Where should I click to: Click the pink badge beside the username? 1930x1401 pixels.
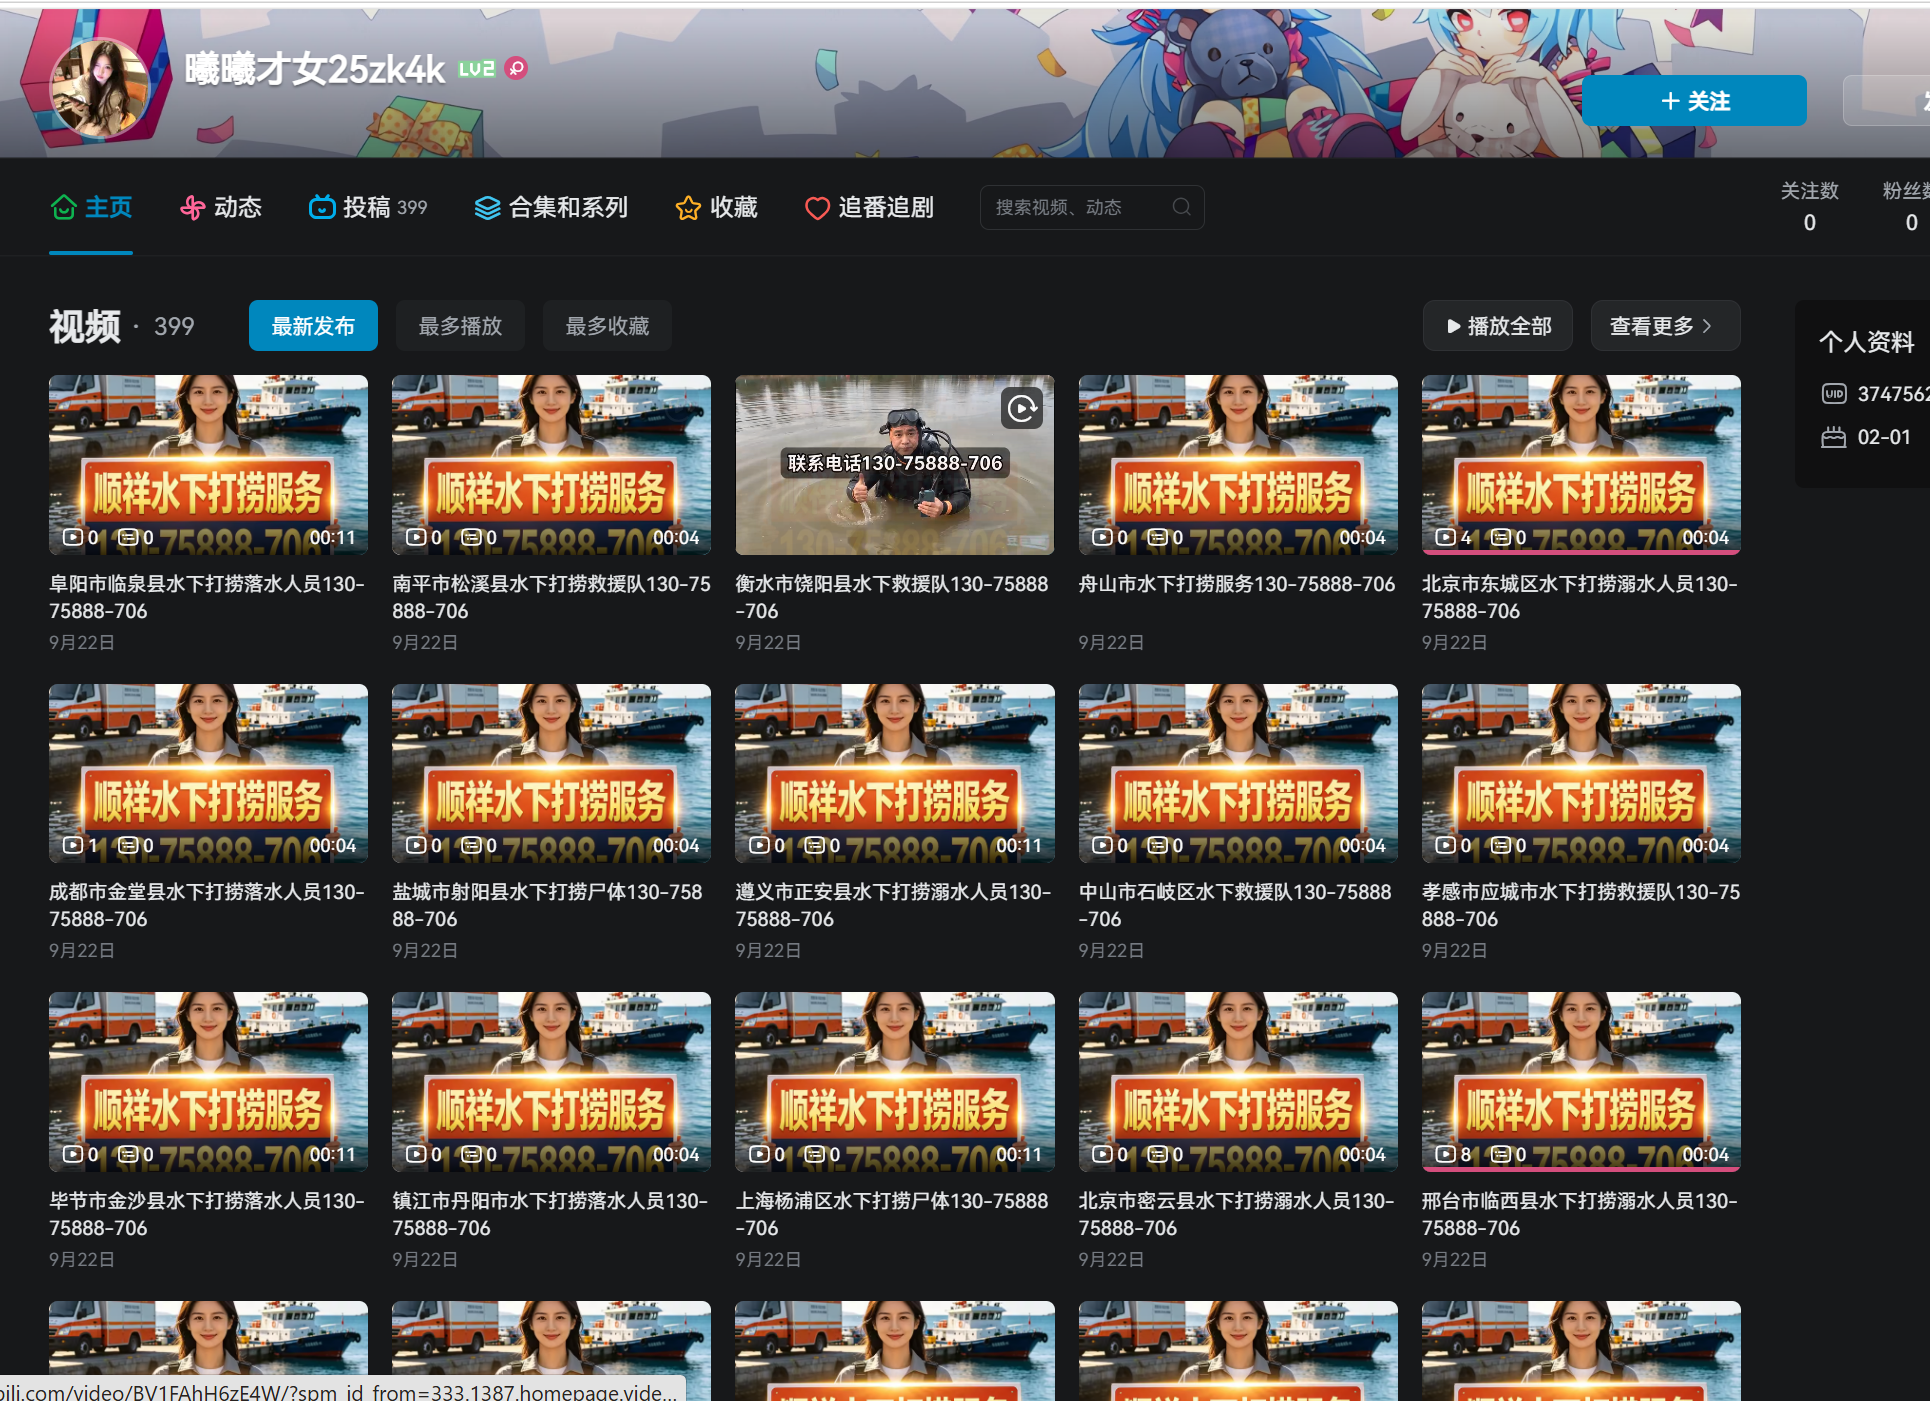coord(516,68)
